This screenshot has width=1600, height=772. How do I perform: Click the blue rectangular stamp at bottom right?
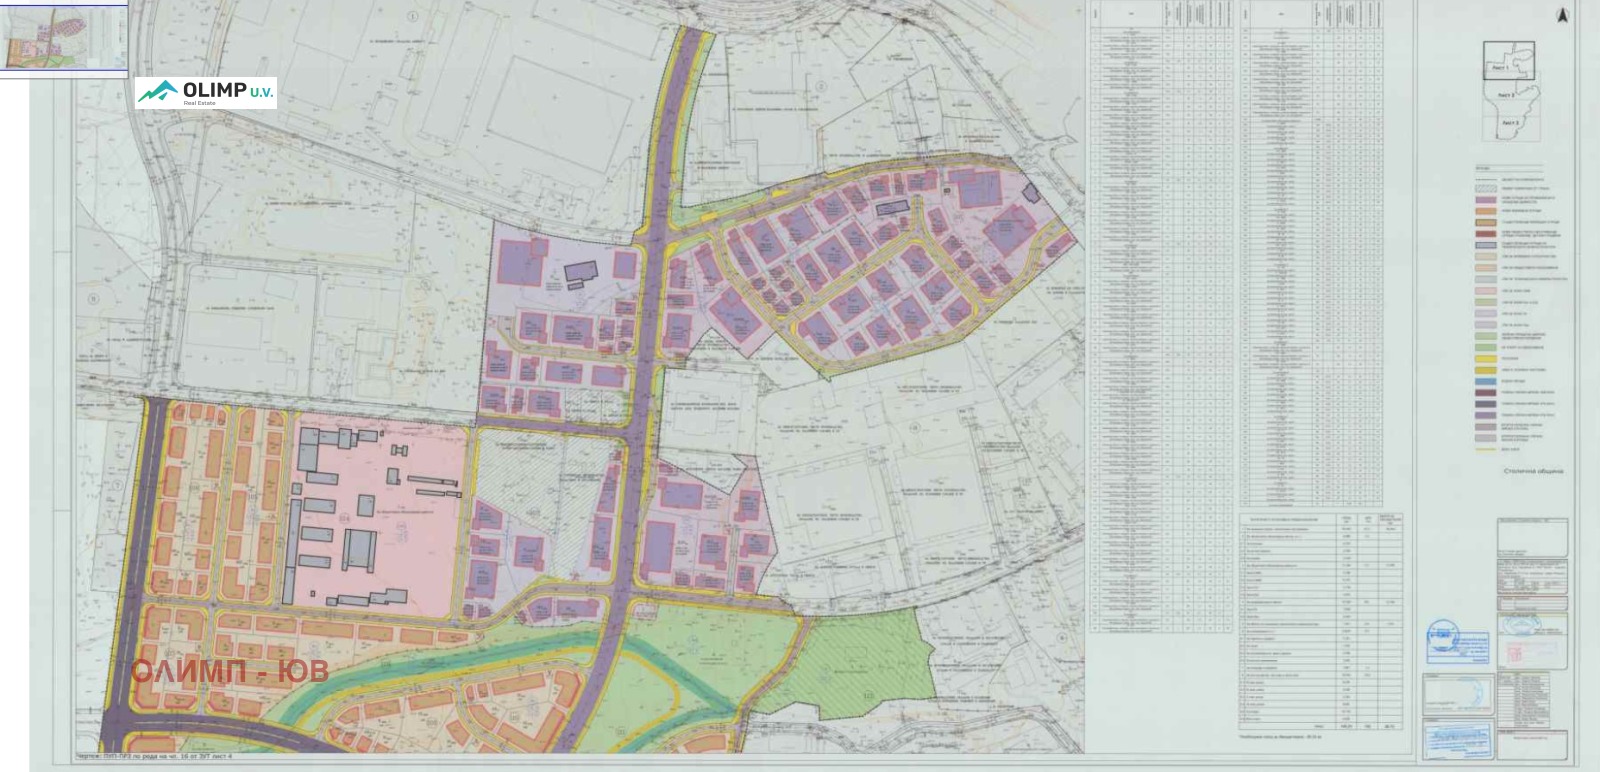pos(1457,741)
